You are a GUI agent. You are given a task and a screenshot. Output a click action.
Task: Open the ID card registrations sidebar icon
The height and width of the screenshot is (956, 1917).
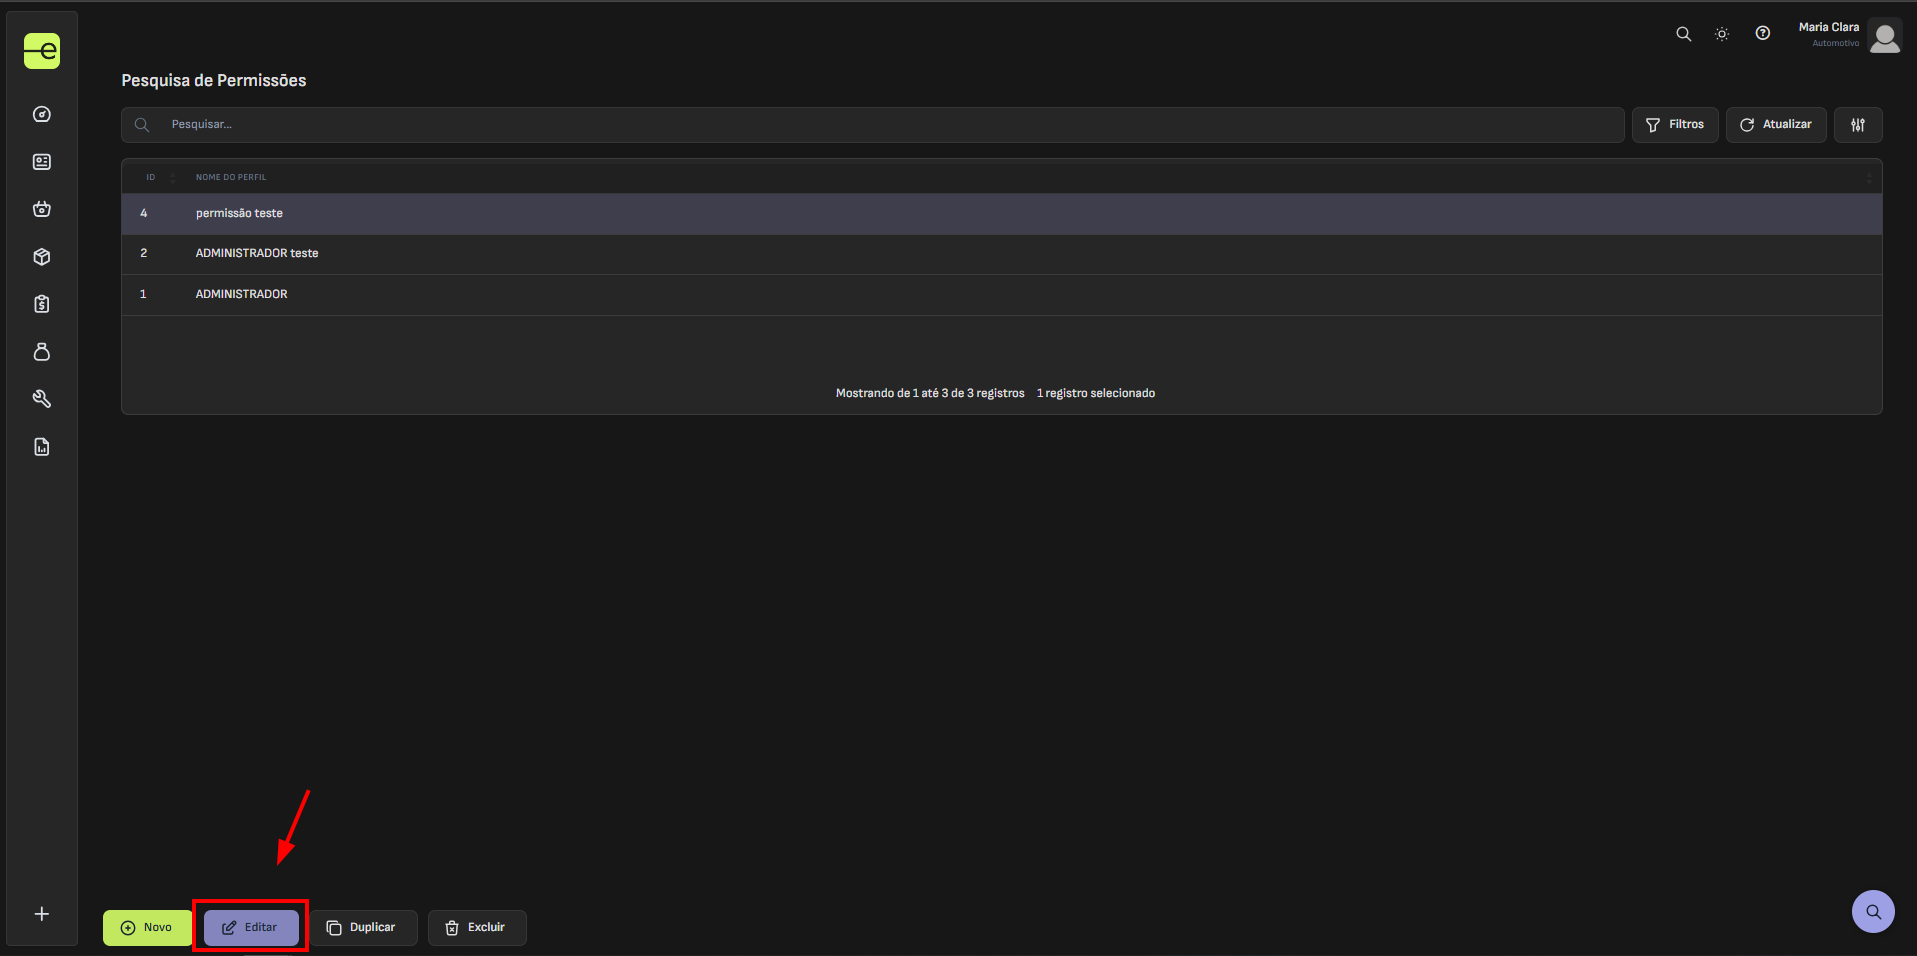tap(42, 162)
